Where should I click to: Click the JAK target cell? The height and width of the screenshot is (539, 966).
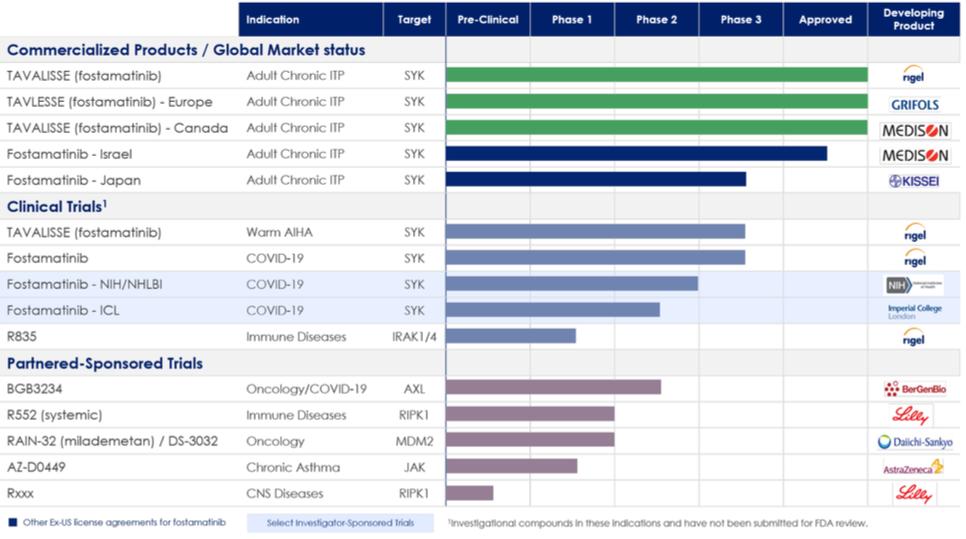pos(414,467)
